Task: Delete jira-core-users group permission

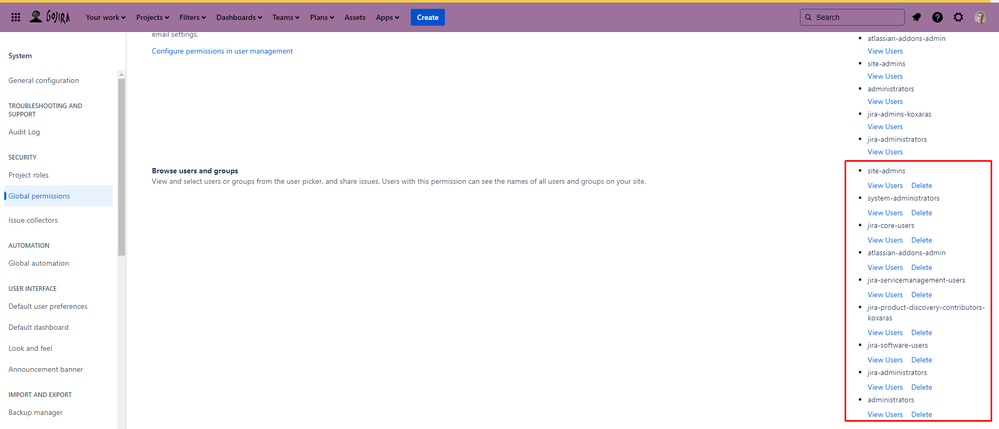Action: tap(921, 240)
